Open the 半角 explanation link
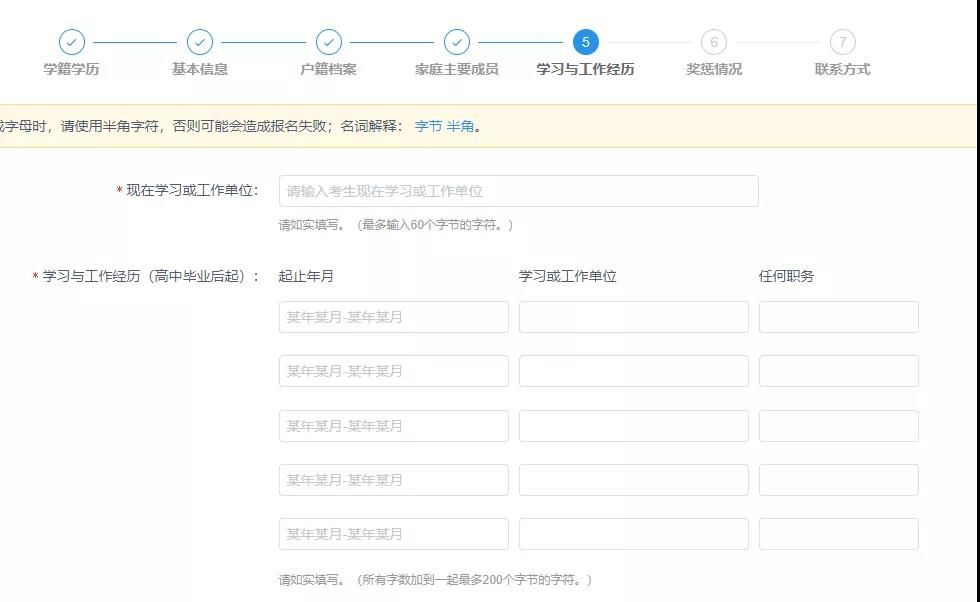 tap(460, 126)
